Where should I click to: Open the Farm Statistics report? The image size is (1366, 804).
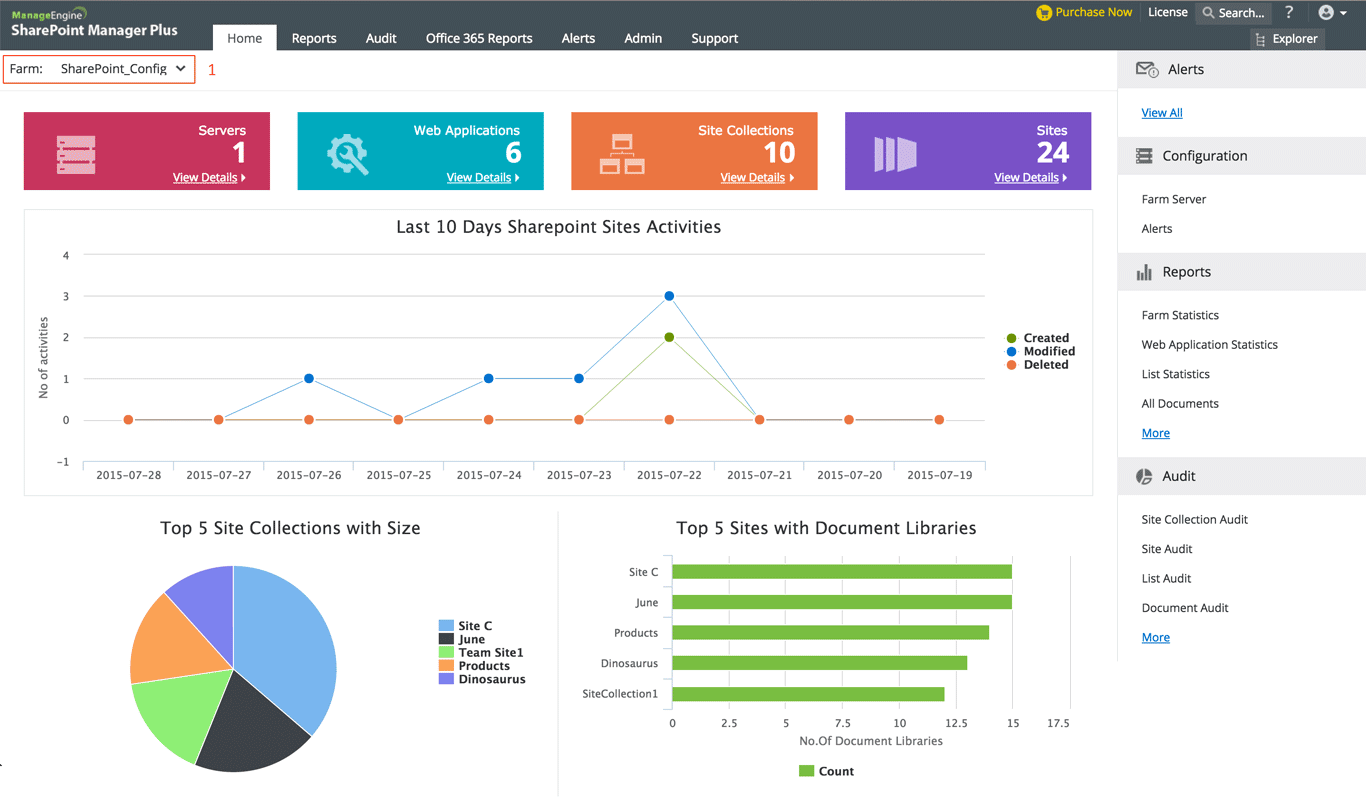coord(1180,315)
